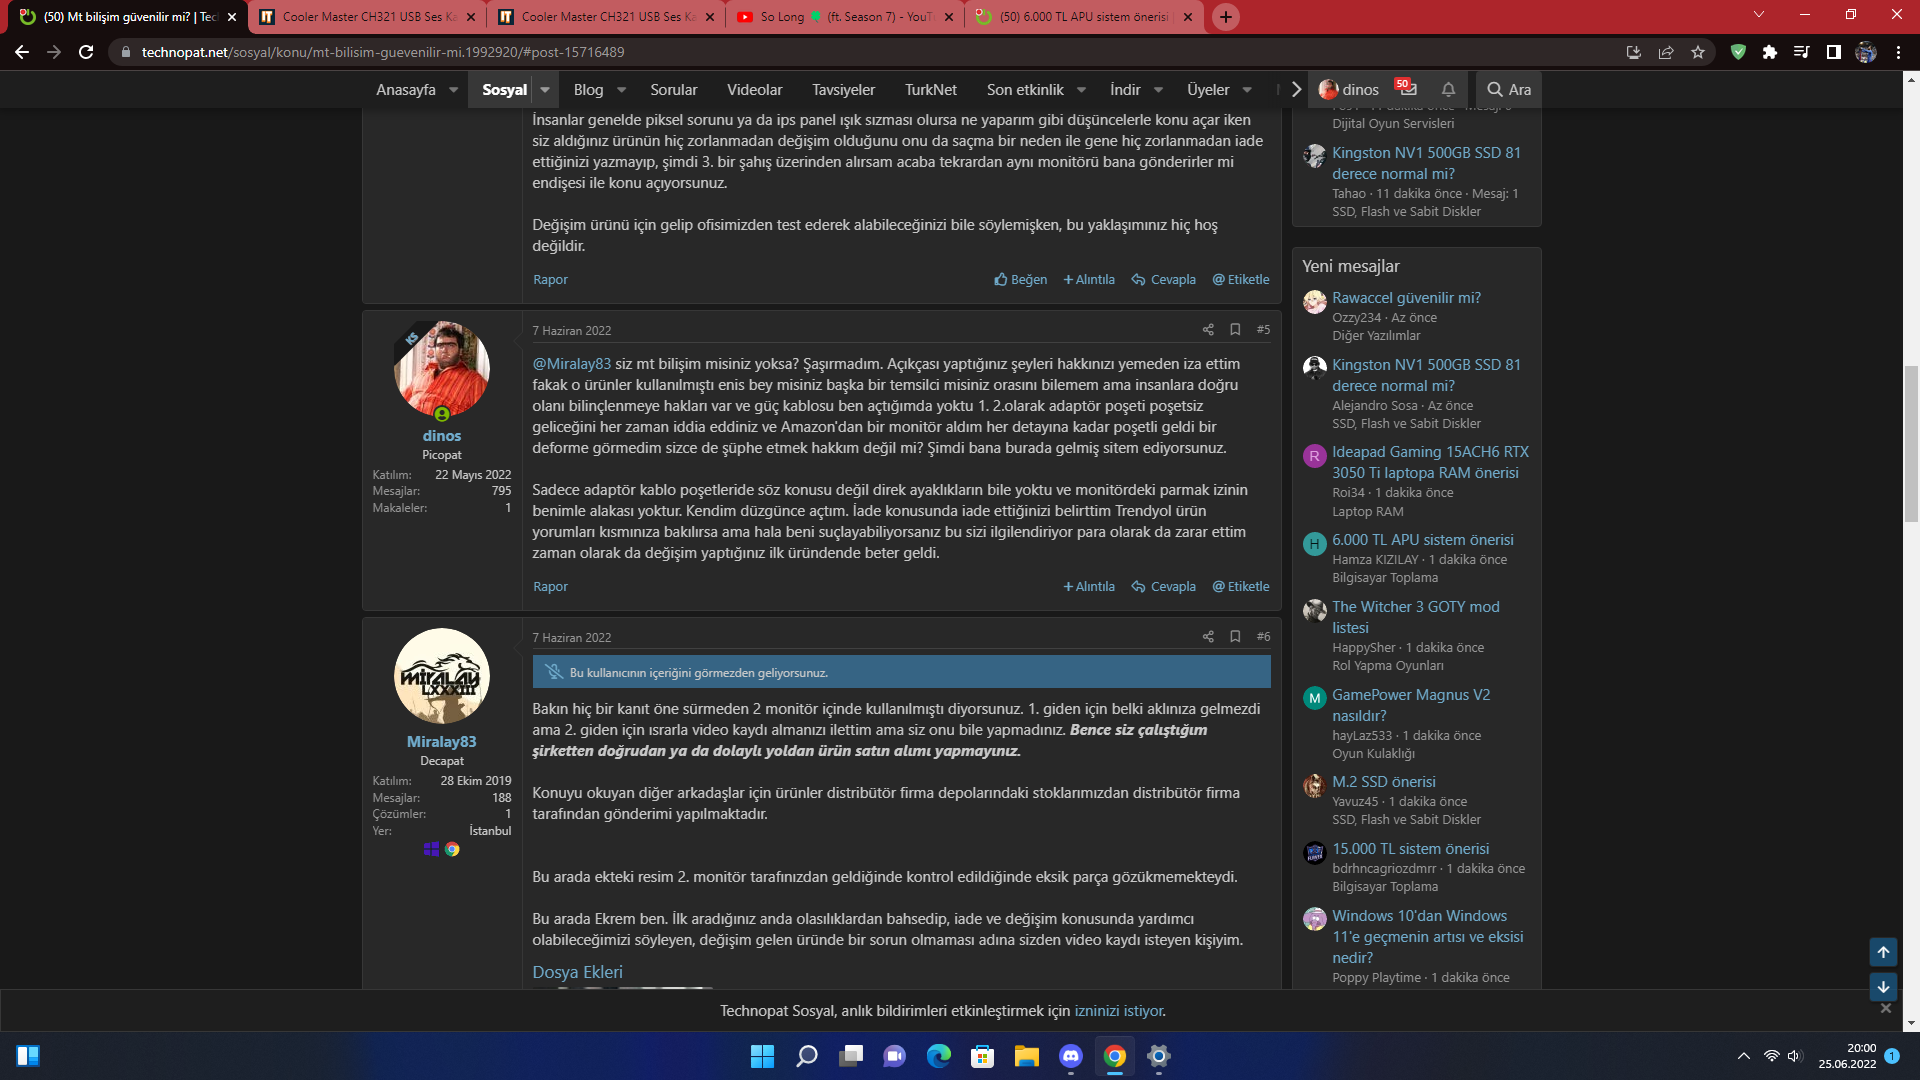The width and height of the screenshot is (1920, 1080).
Task: Open the inbox with the 50 badge
Action: pos(1407,89)
